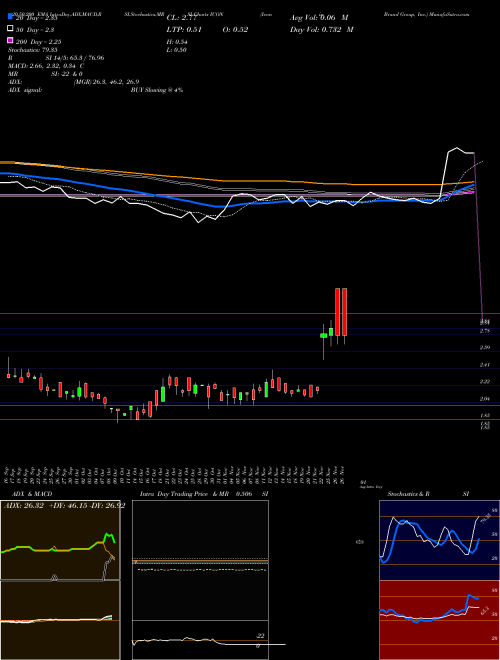Click the first red candlestick at the chart's left edge
The width and height of the screenshot is (500, 660).
(x=8, y=375)
